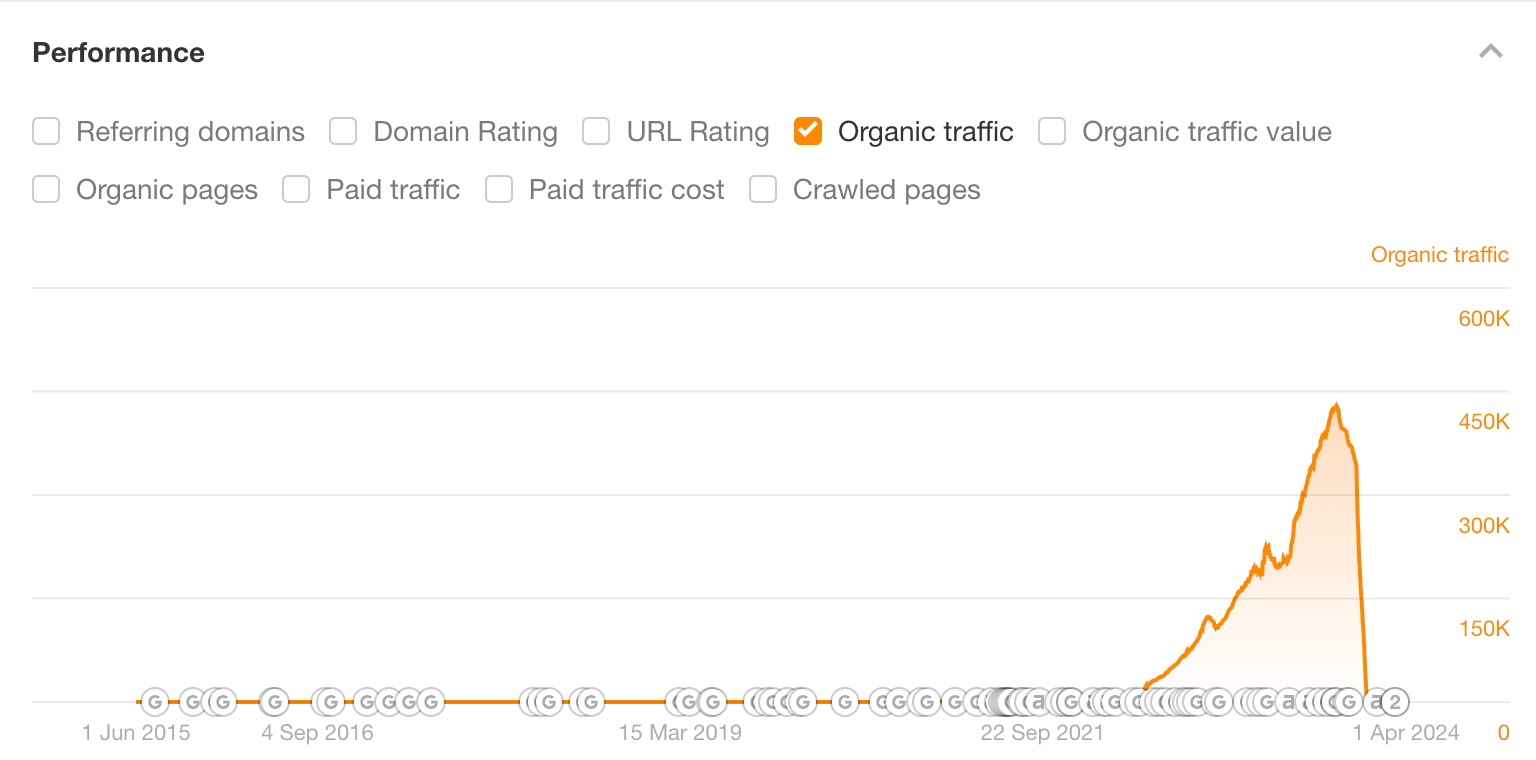Click the peak of the orange traffic curve
The width and height of the screenshot is (1536, 760).
tap(1337, 404)
